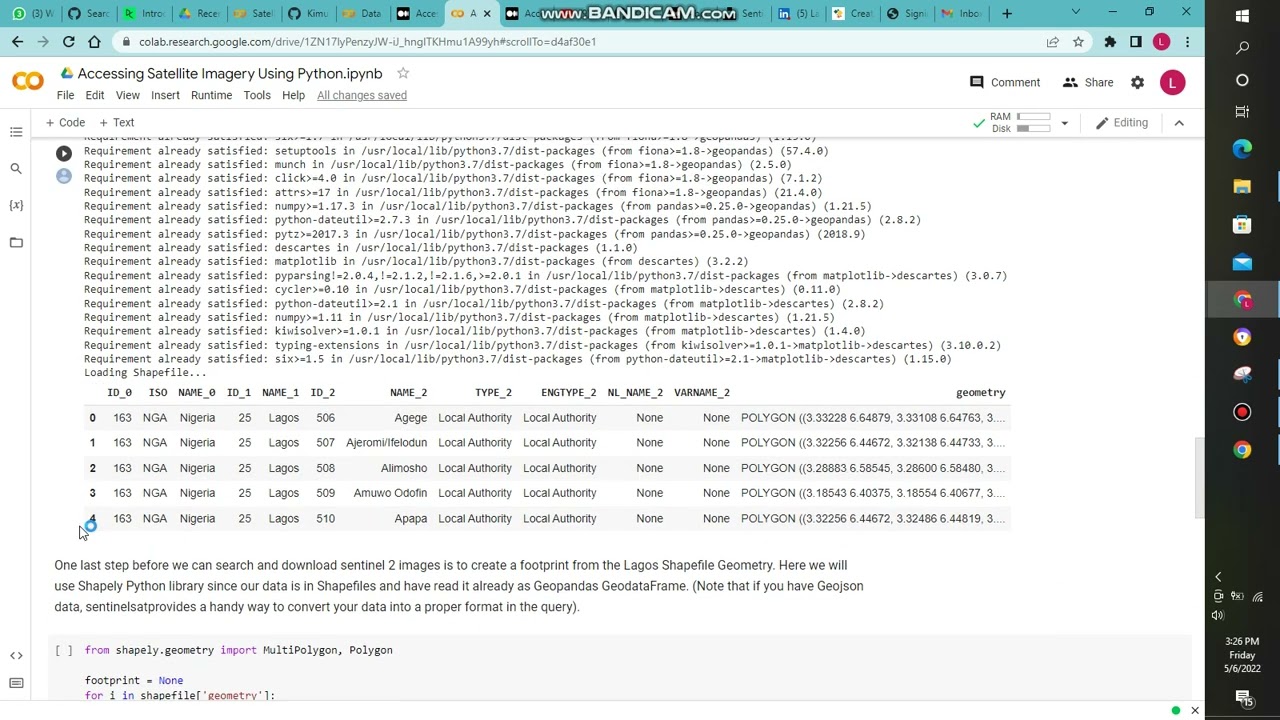This screenshot has height=720, width=1280.
Task: Open the File menu
Action: click(x=65, y=95)
